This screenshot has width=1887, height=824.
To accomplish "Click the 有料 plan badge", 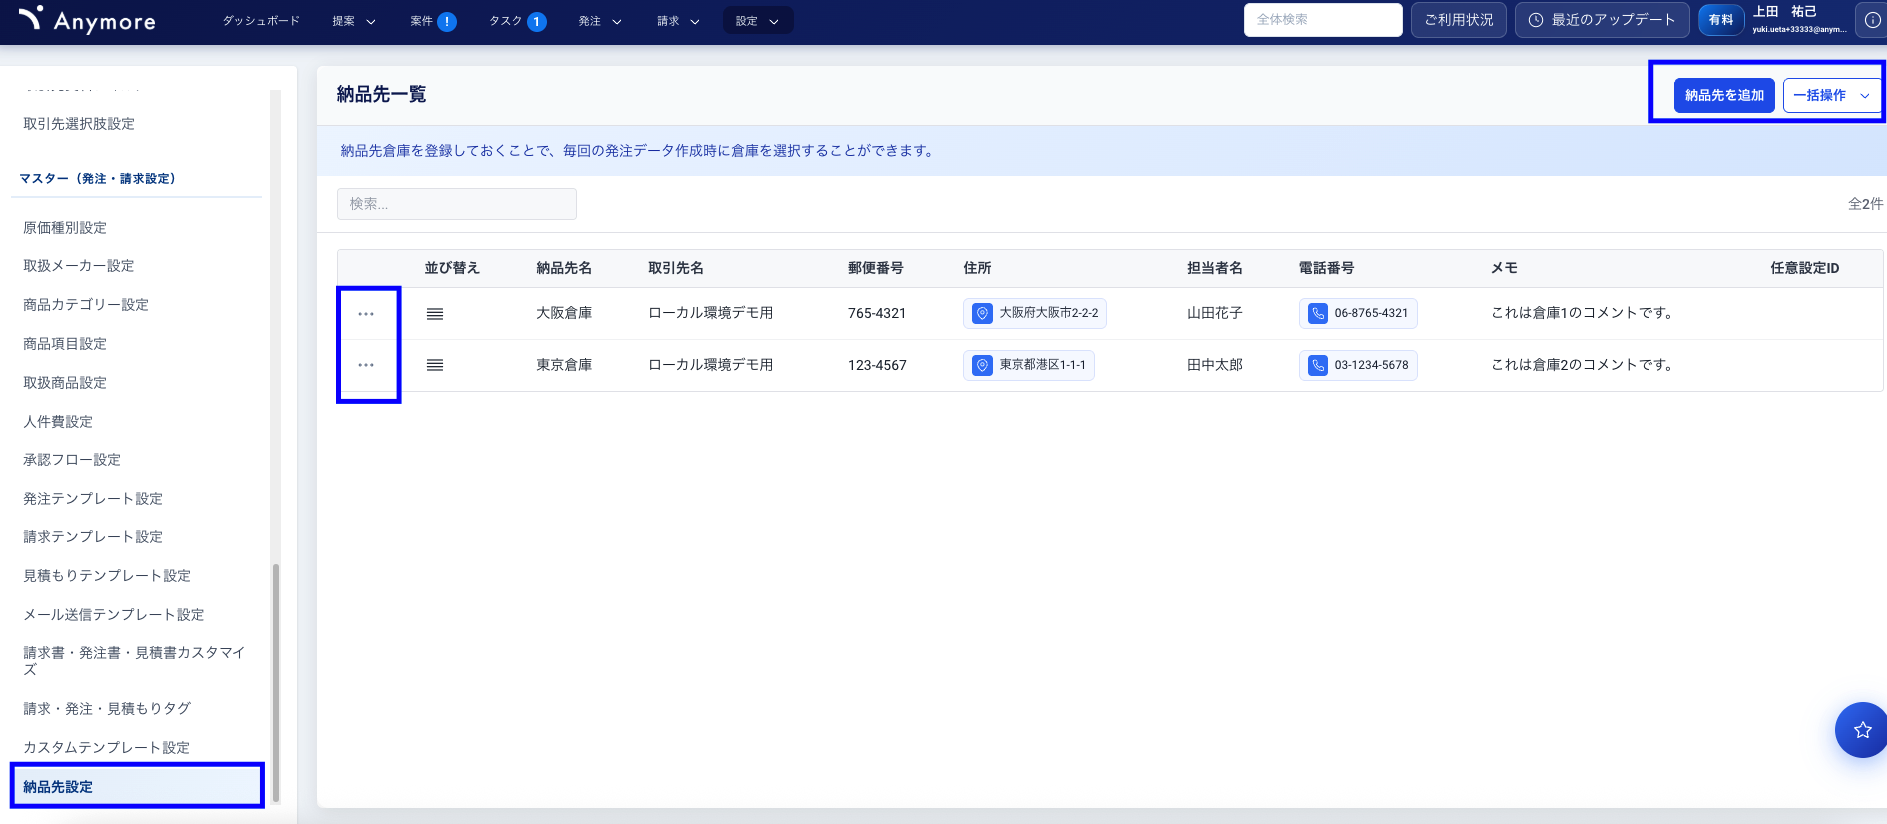I will (1720, 20).
